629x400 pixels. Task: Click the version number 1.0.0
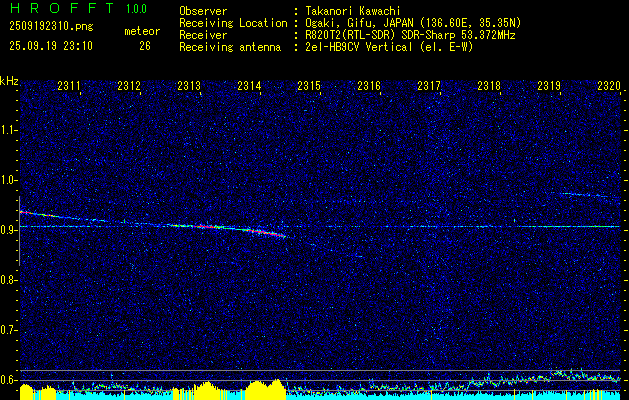click(136, 8)
